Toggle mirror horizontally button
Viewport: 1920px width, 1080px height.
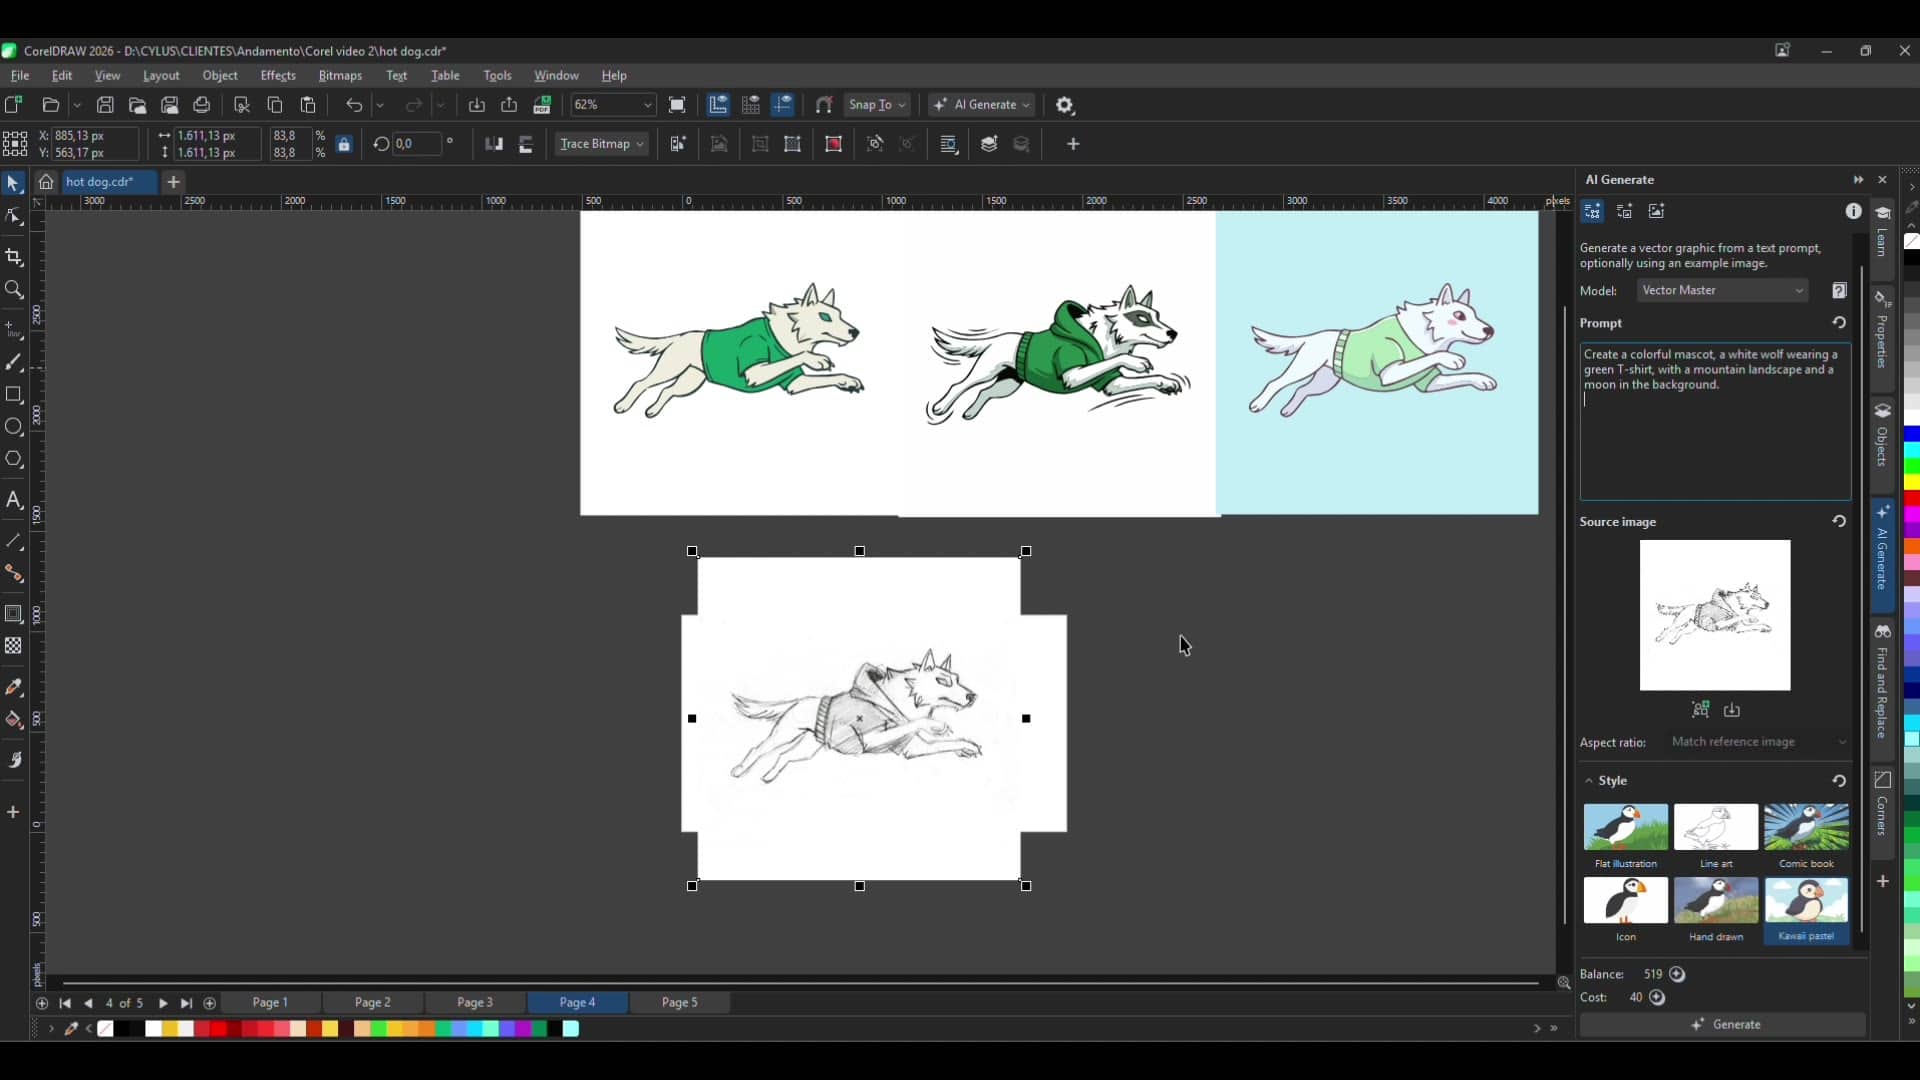pos(493,144)
